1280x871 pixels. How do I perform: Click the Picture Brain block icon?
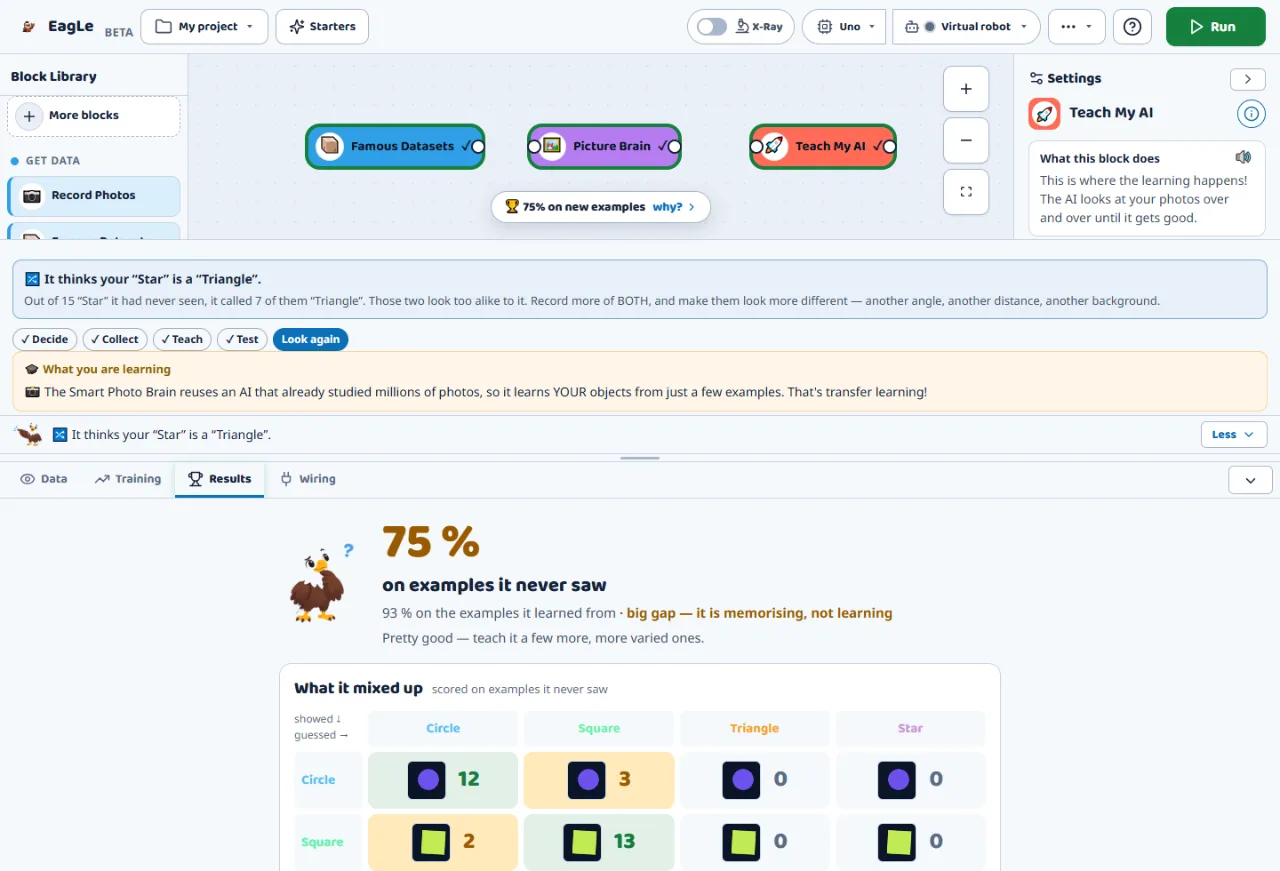click(x=552, y=146)
